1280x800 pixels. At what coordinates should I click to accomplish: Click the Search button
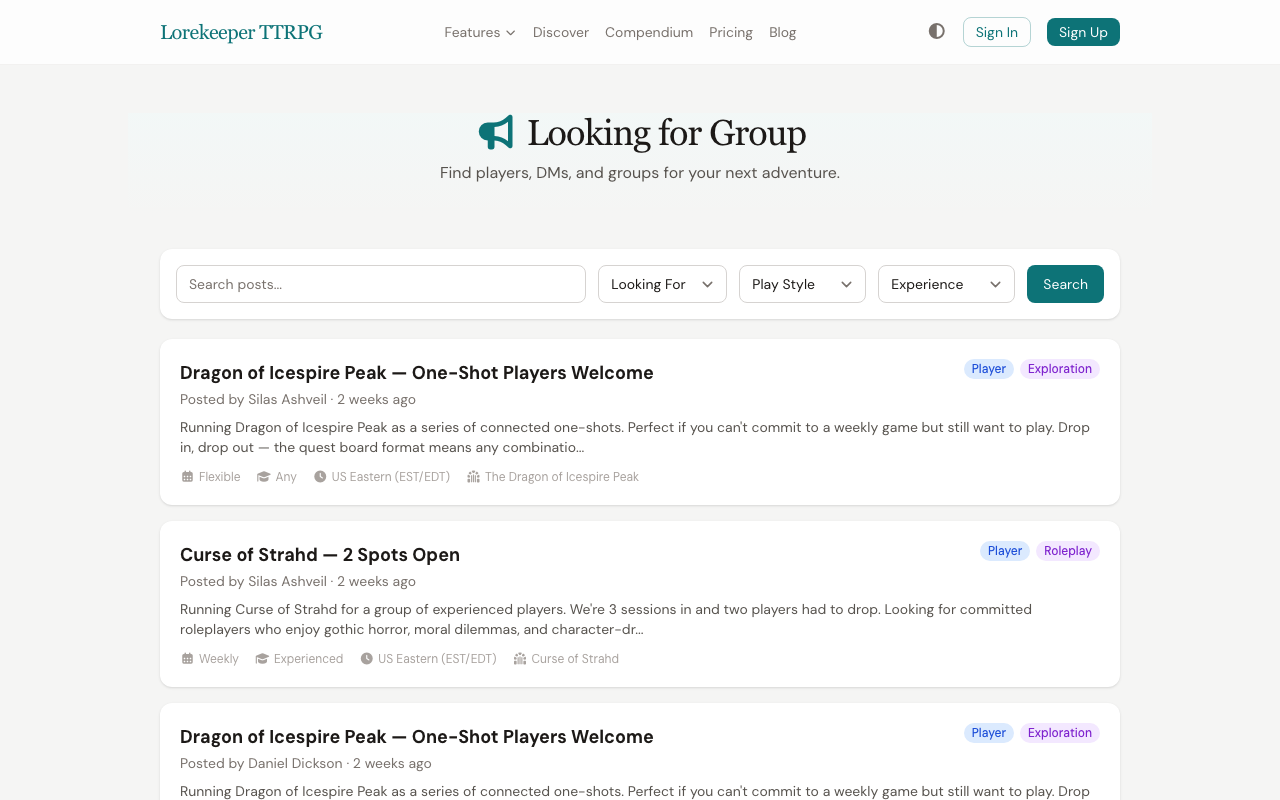click(1064, 284)
